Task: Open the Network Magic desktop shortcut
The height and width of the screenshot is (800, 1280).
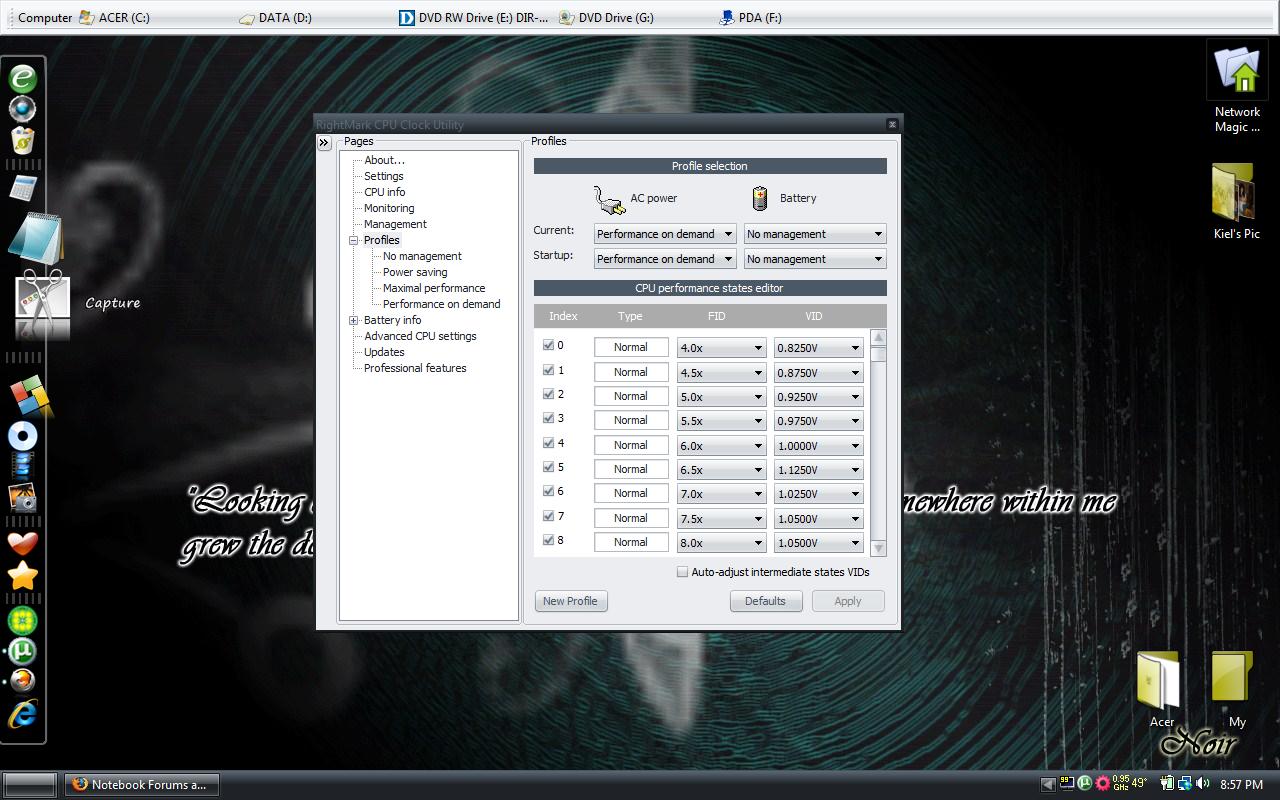Action: 1237,88
